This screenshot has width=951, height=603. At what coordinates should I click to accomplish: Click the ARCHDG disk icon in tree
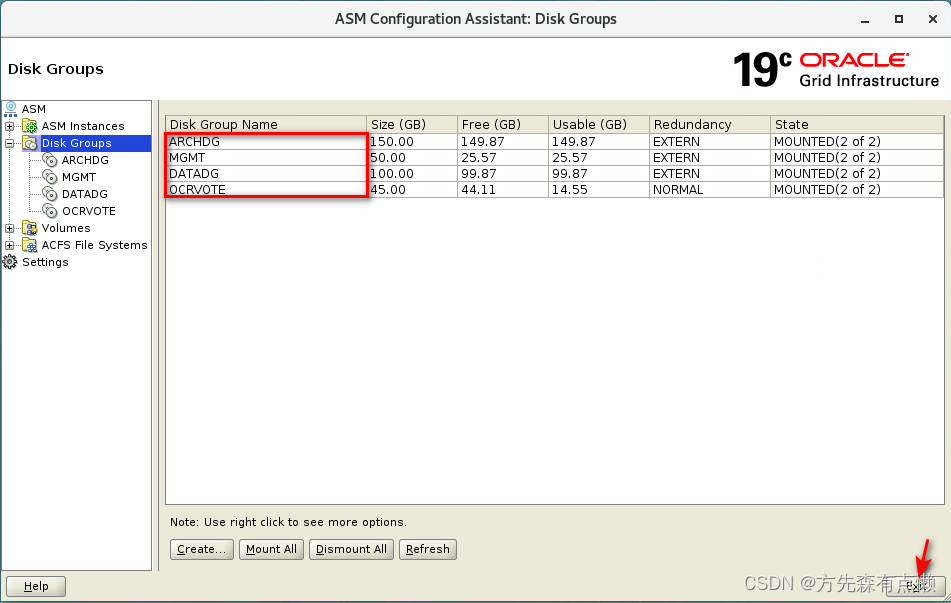[50, 160]
